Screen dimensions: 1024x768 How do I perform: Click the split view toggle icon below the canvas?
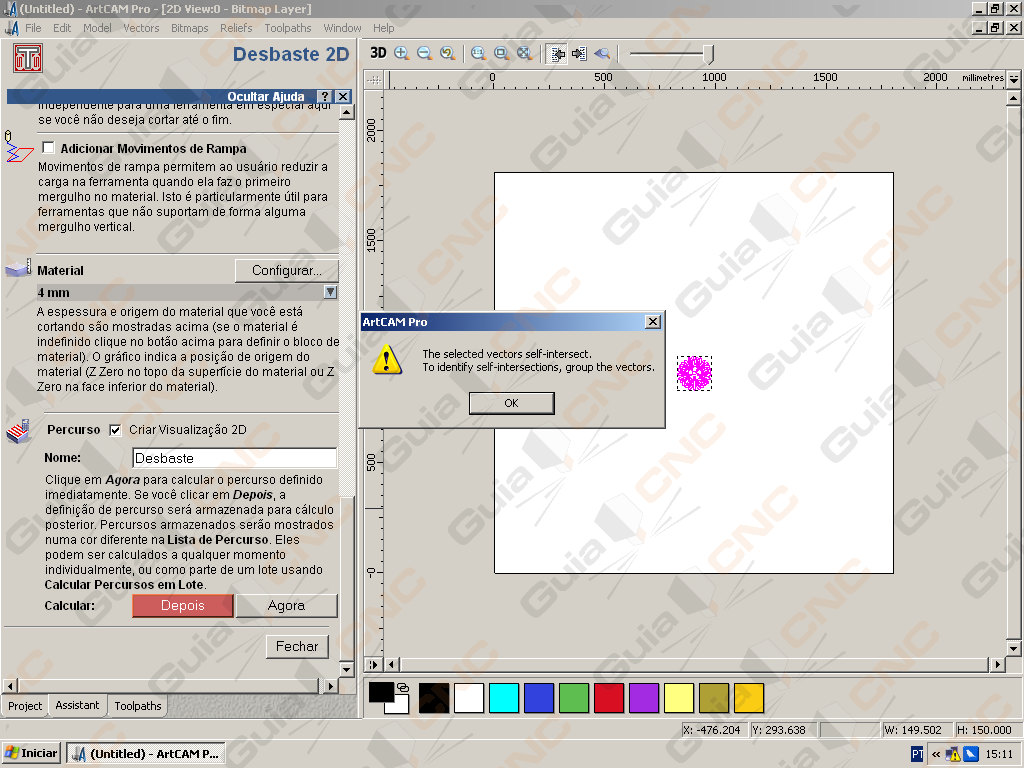[x=373, y=665]
